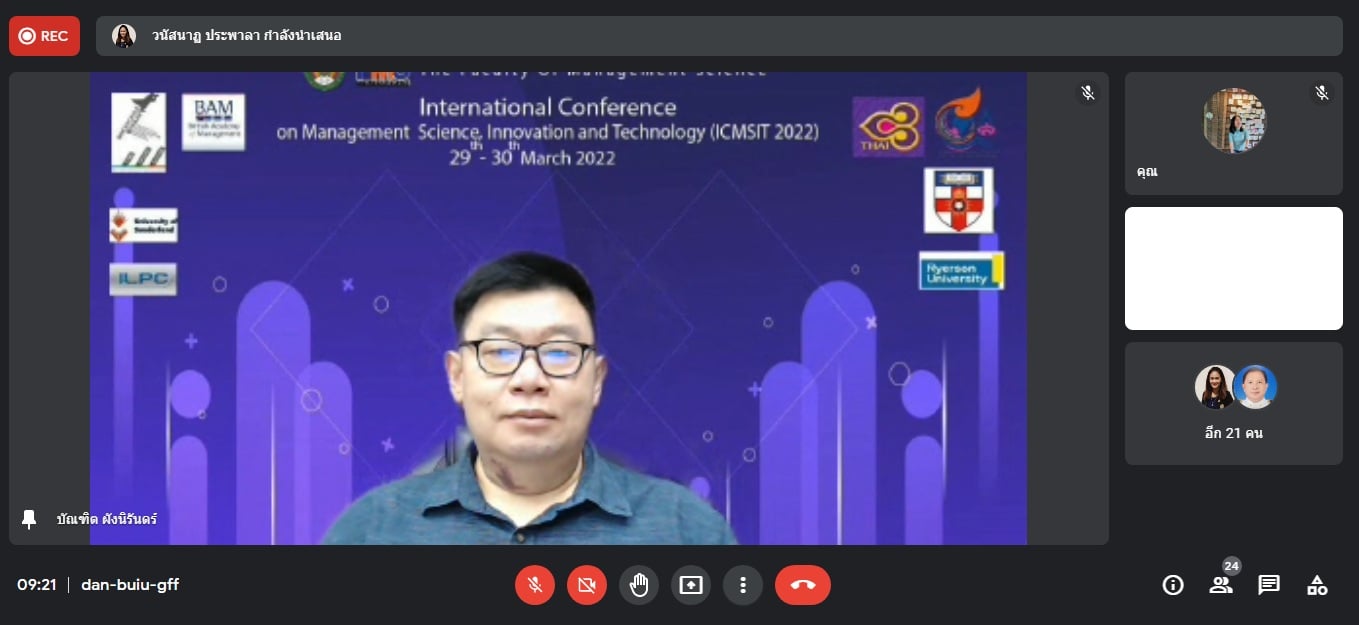Click the red REC recording indicator
The width and height of the screenshot is (1359, 625).
[44, 36]
